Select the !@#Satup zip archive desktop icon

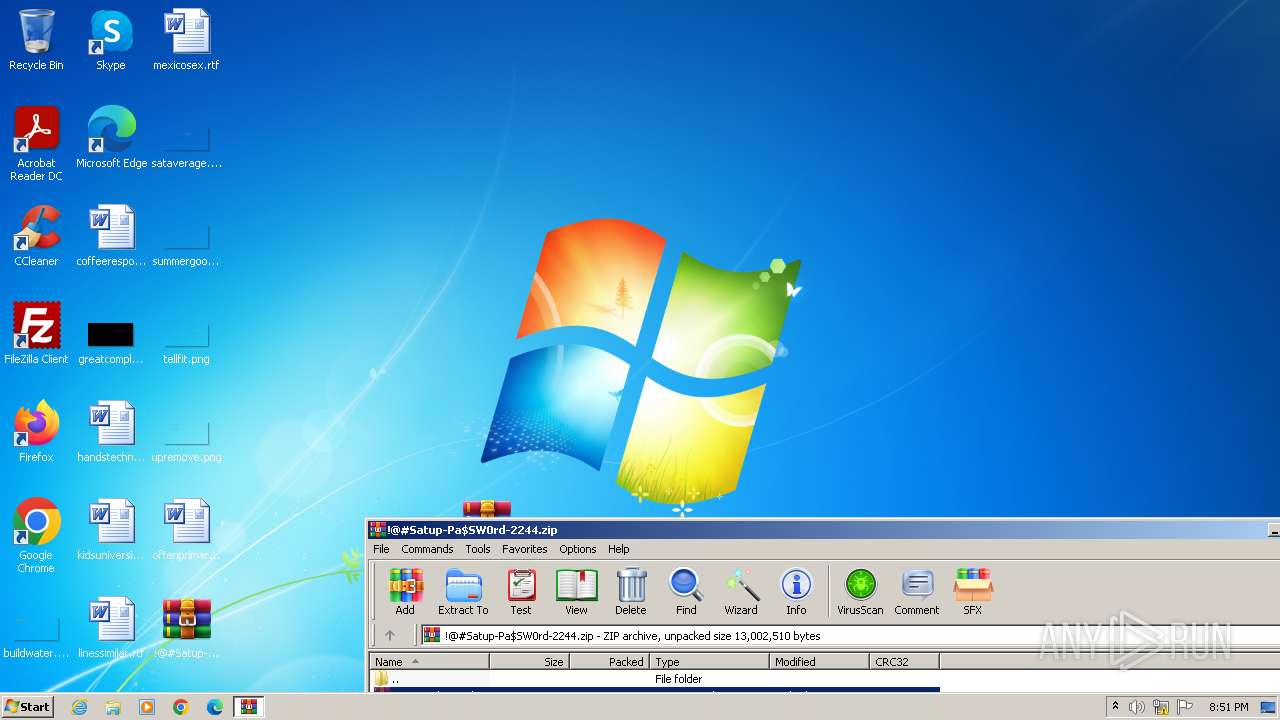[186, 627]
